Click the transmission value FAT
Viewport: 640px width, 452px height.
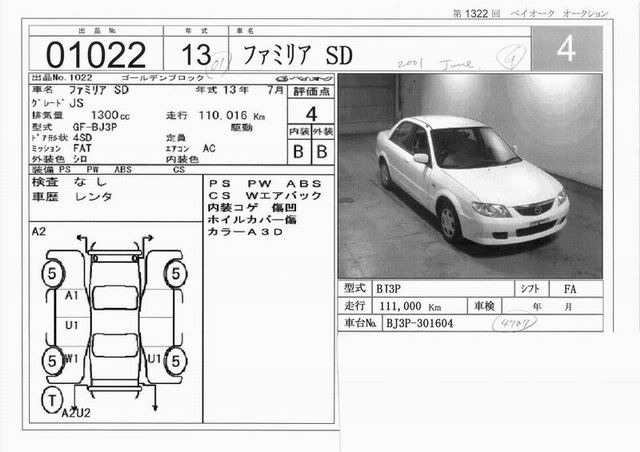[82, 148]
